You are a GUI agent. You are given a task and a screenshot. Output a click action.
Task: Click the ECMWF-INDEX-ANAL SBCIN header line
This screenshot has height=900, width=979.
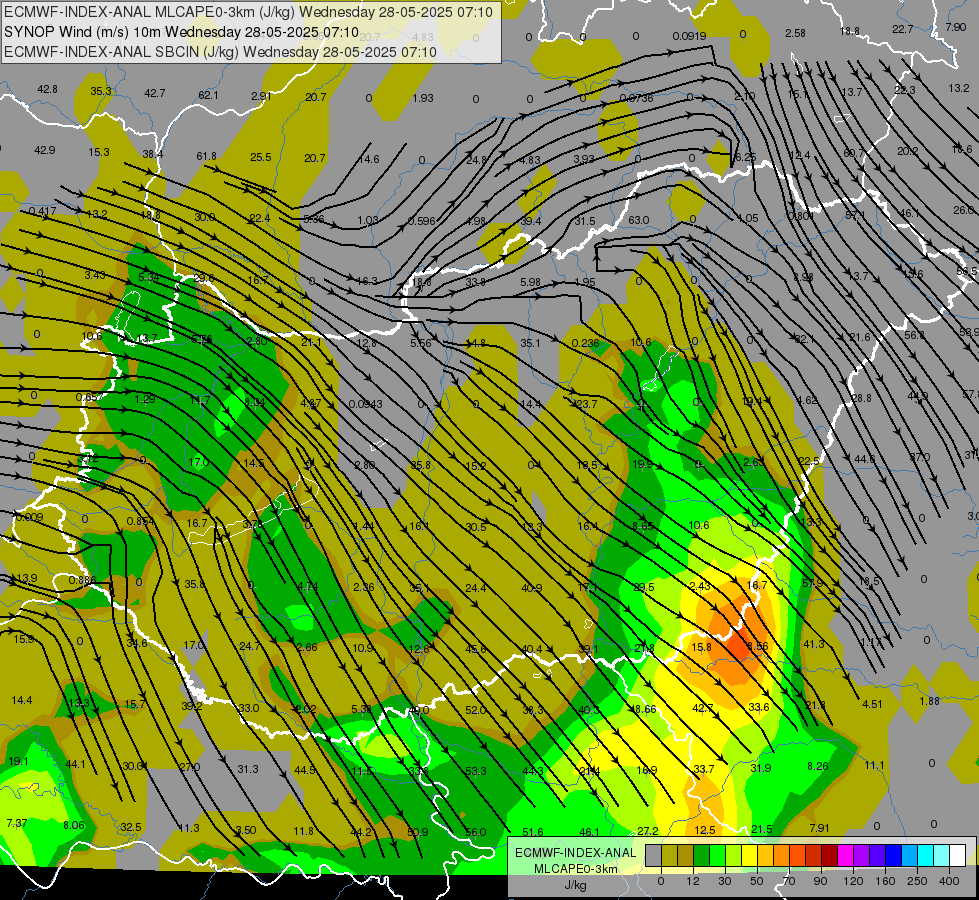pyautogui.click(x=220, y=52)
